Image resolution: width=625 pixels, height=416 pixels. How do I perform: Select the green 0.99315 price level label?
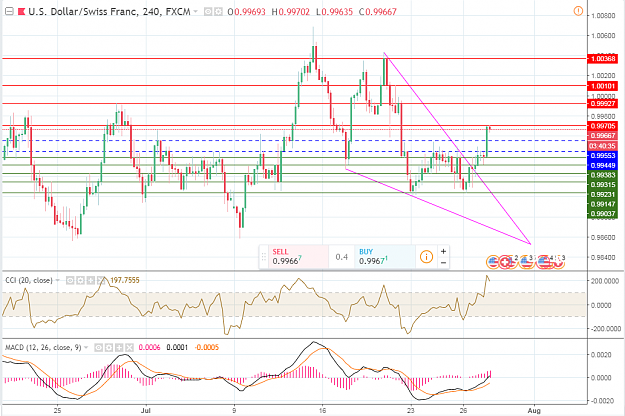[x=603, y=185]
